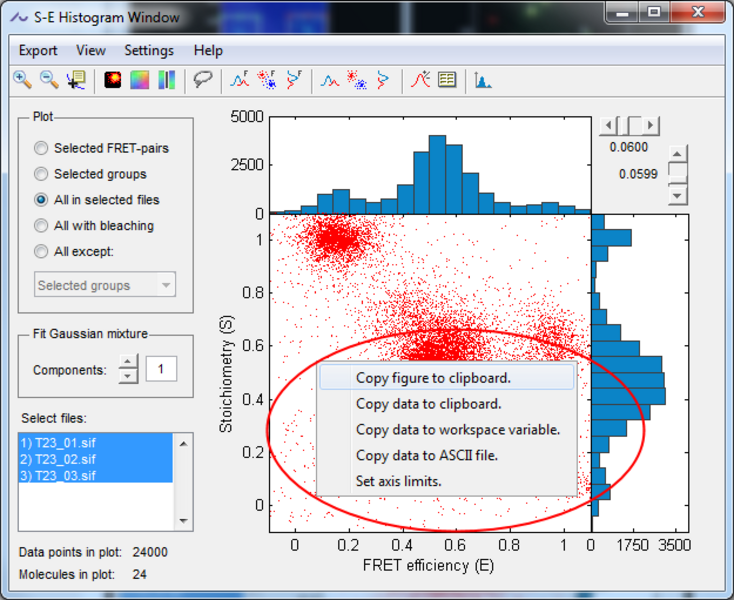This screenshot has width=734, height=600.
Task: Activate the data cursor tool
Action: click(76, 80)
